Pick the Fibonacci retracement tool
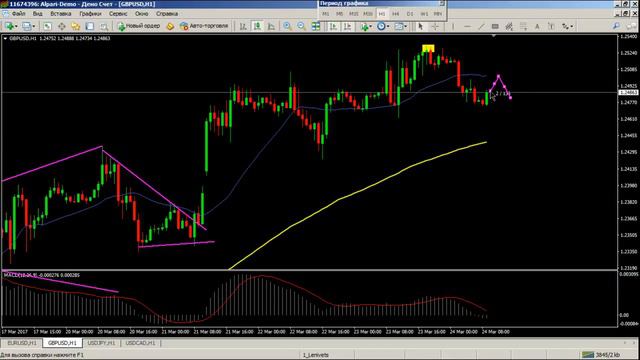This screenshot has height=360, width=640. 523,26
